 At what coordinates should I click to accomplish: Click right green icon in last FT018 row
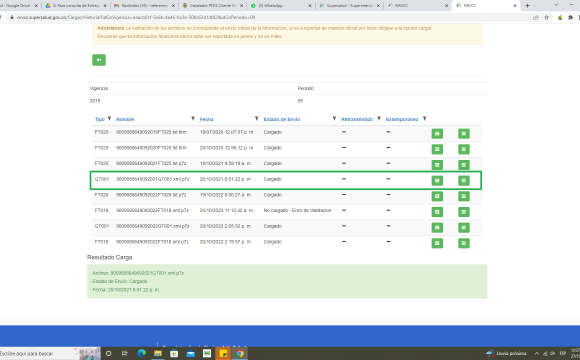(463, 243)
